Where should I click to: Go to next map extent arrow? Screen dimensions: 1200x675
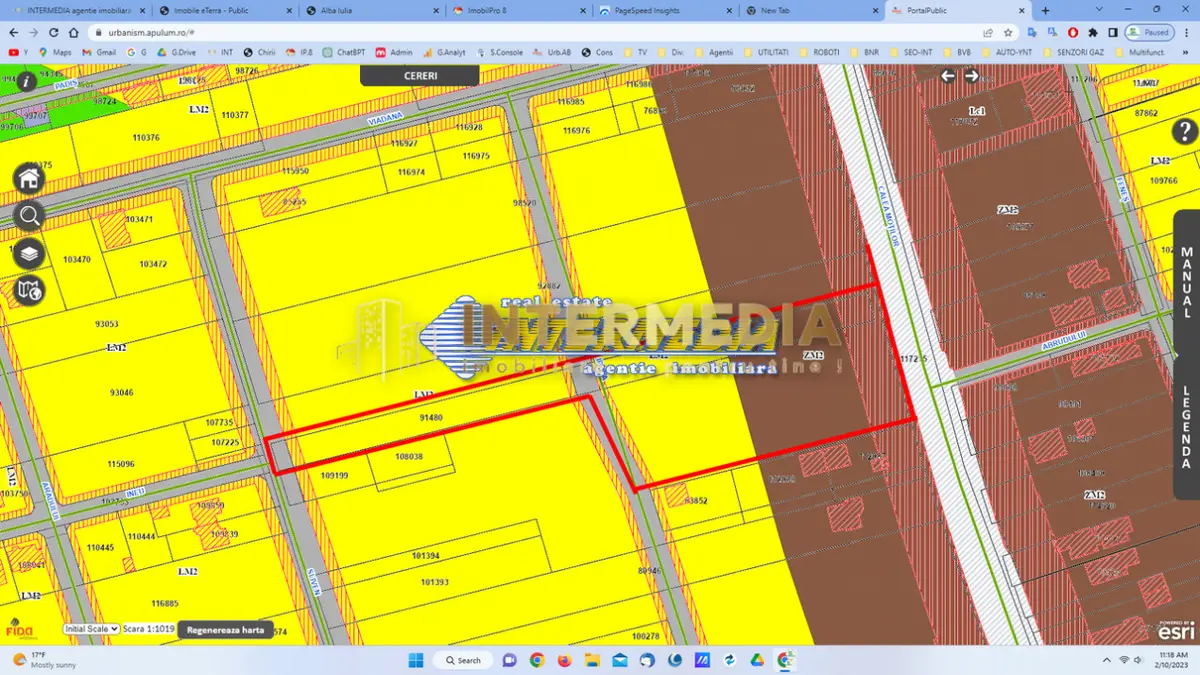[971, 76]
